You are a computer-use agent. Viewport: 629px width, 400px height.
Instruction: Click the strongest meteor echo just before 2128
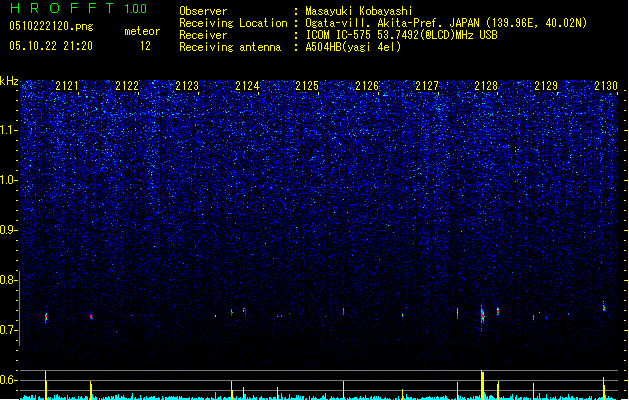pos(482,316)
